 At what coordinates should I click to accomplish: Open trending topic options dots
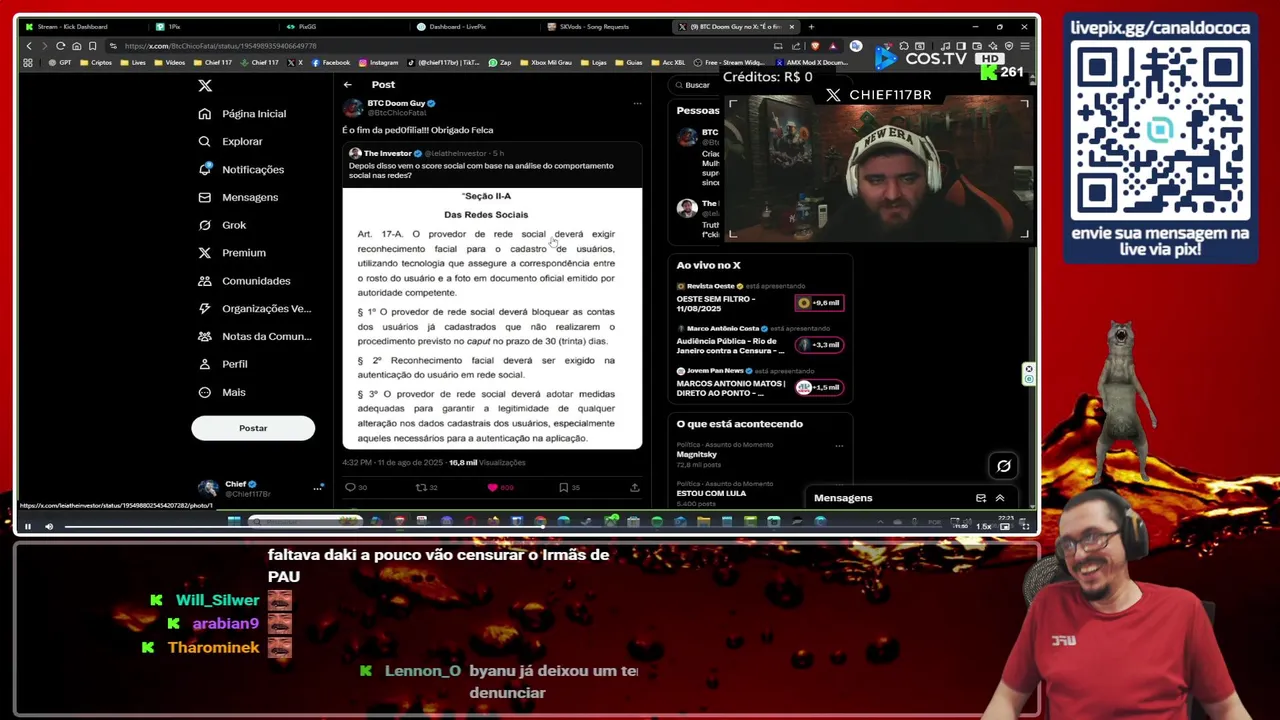[x=839, y=446]
